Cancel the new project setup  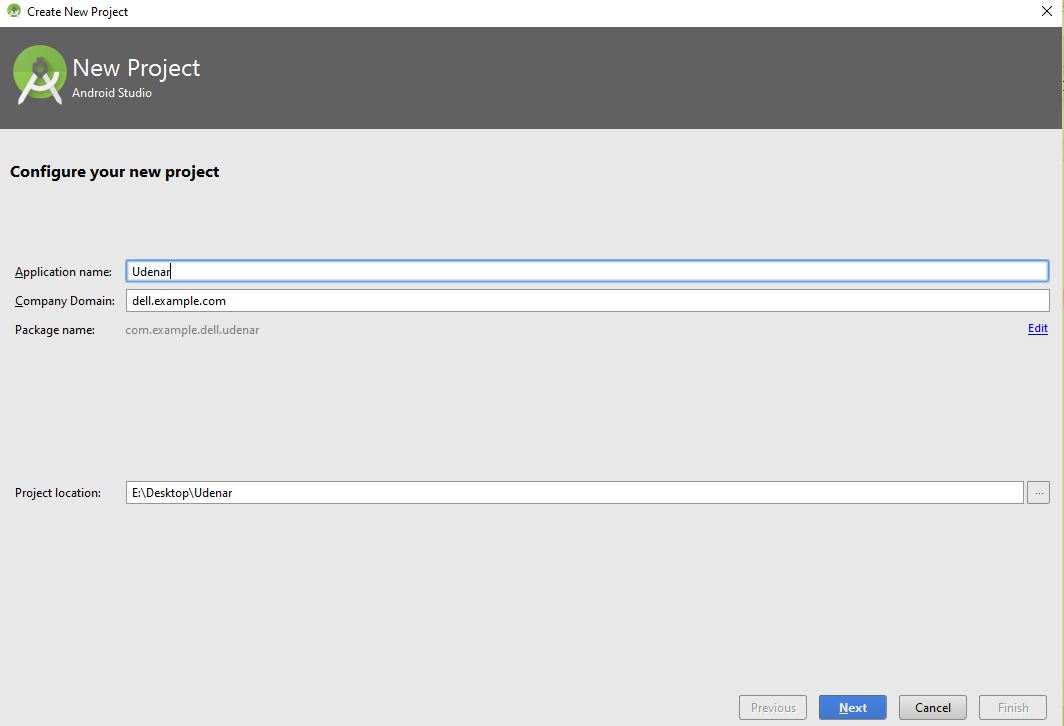(x=932, y=707)
